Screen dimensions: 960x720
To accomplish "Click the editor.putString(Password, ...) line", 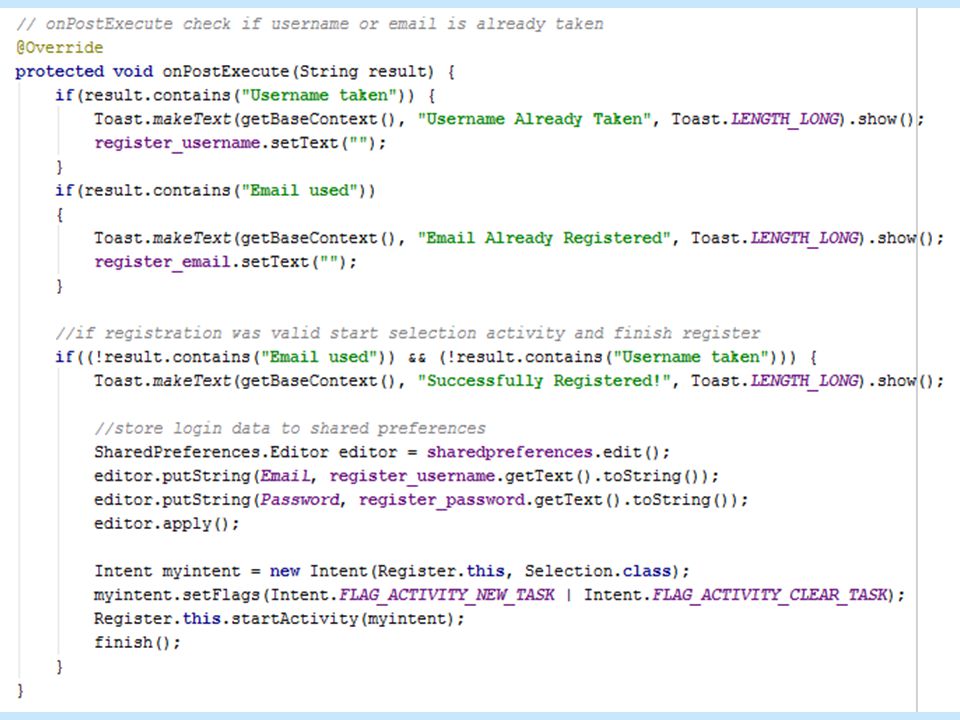I will 421,500.
